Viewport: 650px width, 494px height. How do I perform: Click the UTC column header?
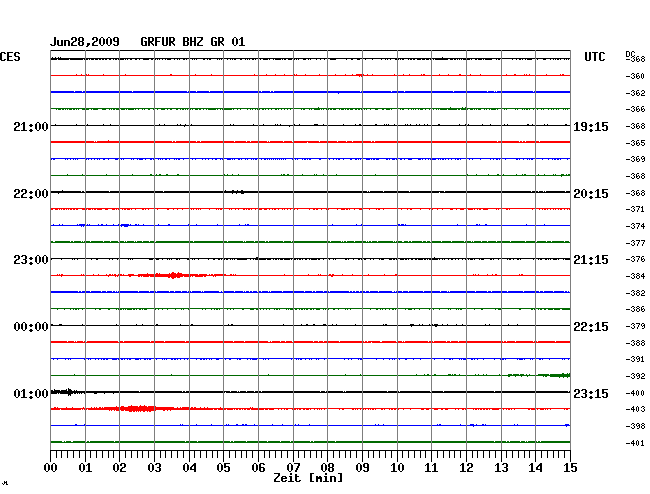[x=594, y=57]
